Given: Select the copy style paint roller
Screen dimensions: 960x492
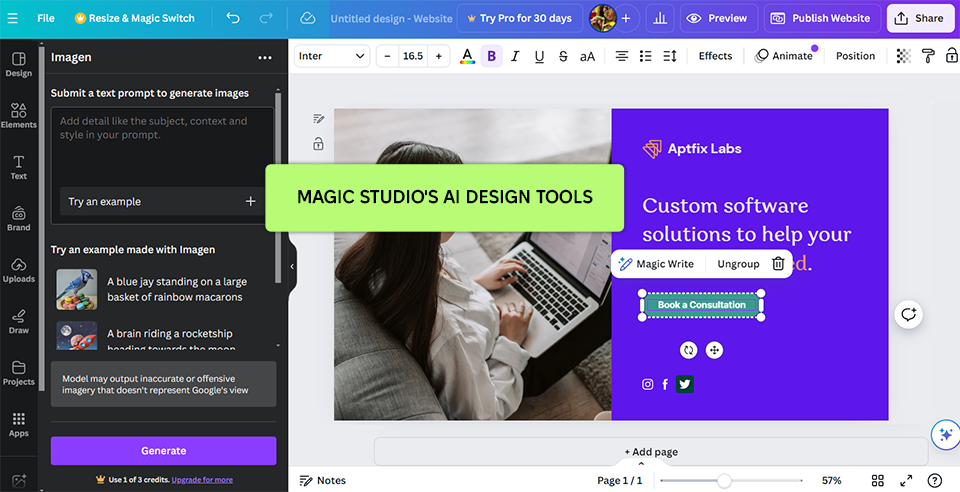Looking at the screenshot, I should coord(928,56).
